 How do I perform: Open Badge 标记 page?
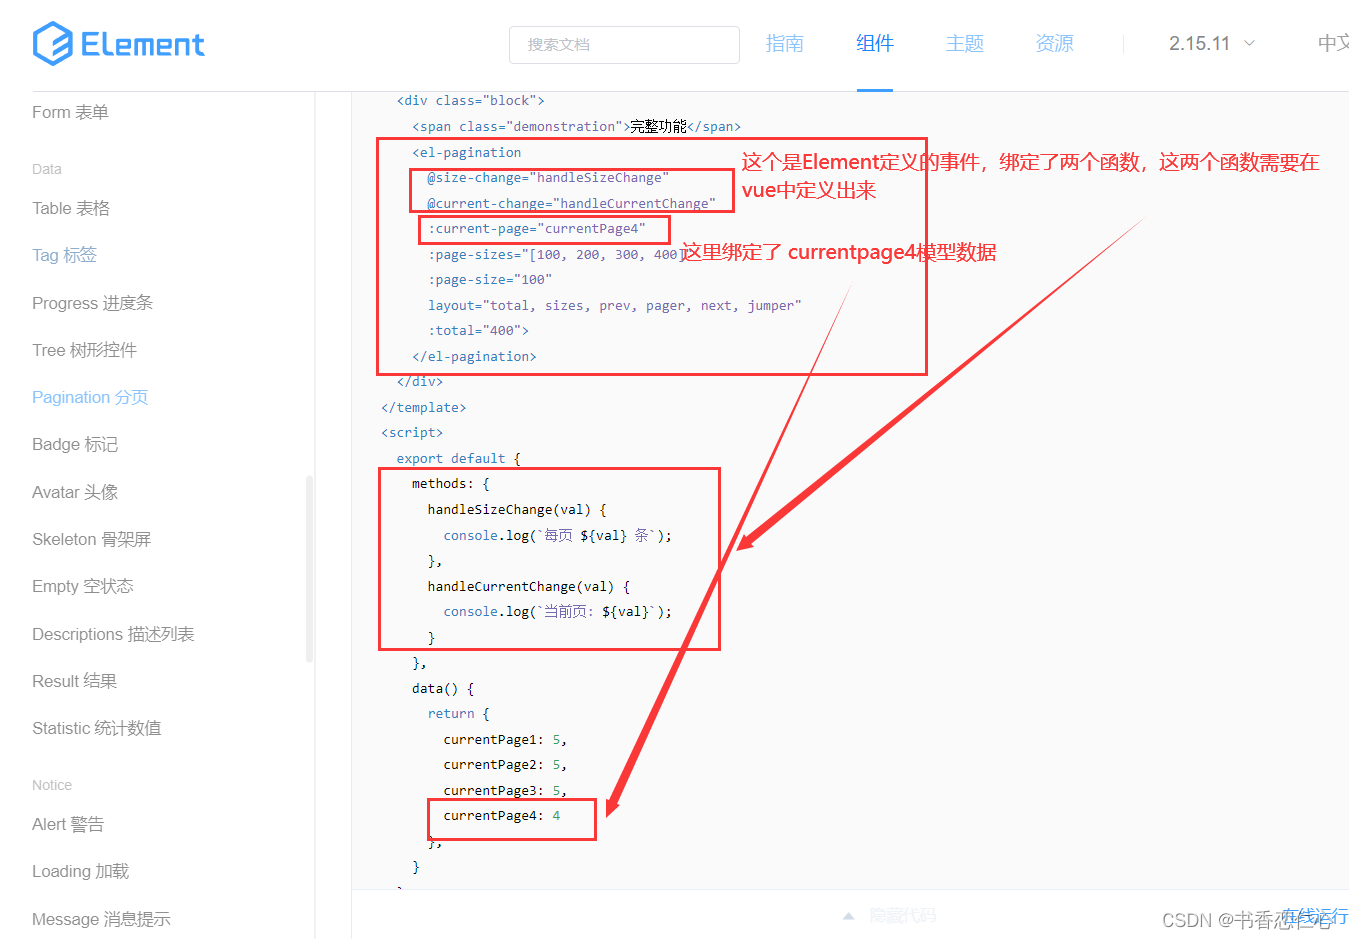(75, 444)
